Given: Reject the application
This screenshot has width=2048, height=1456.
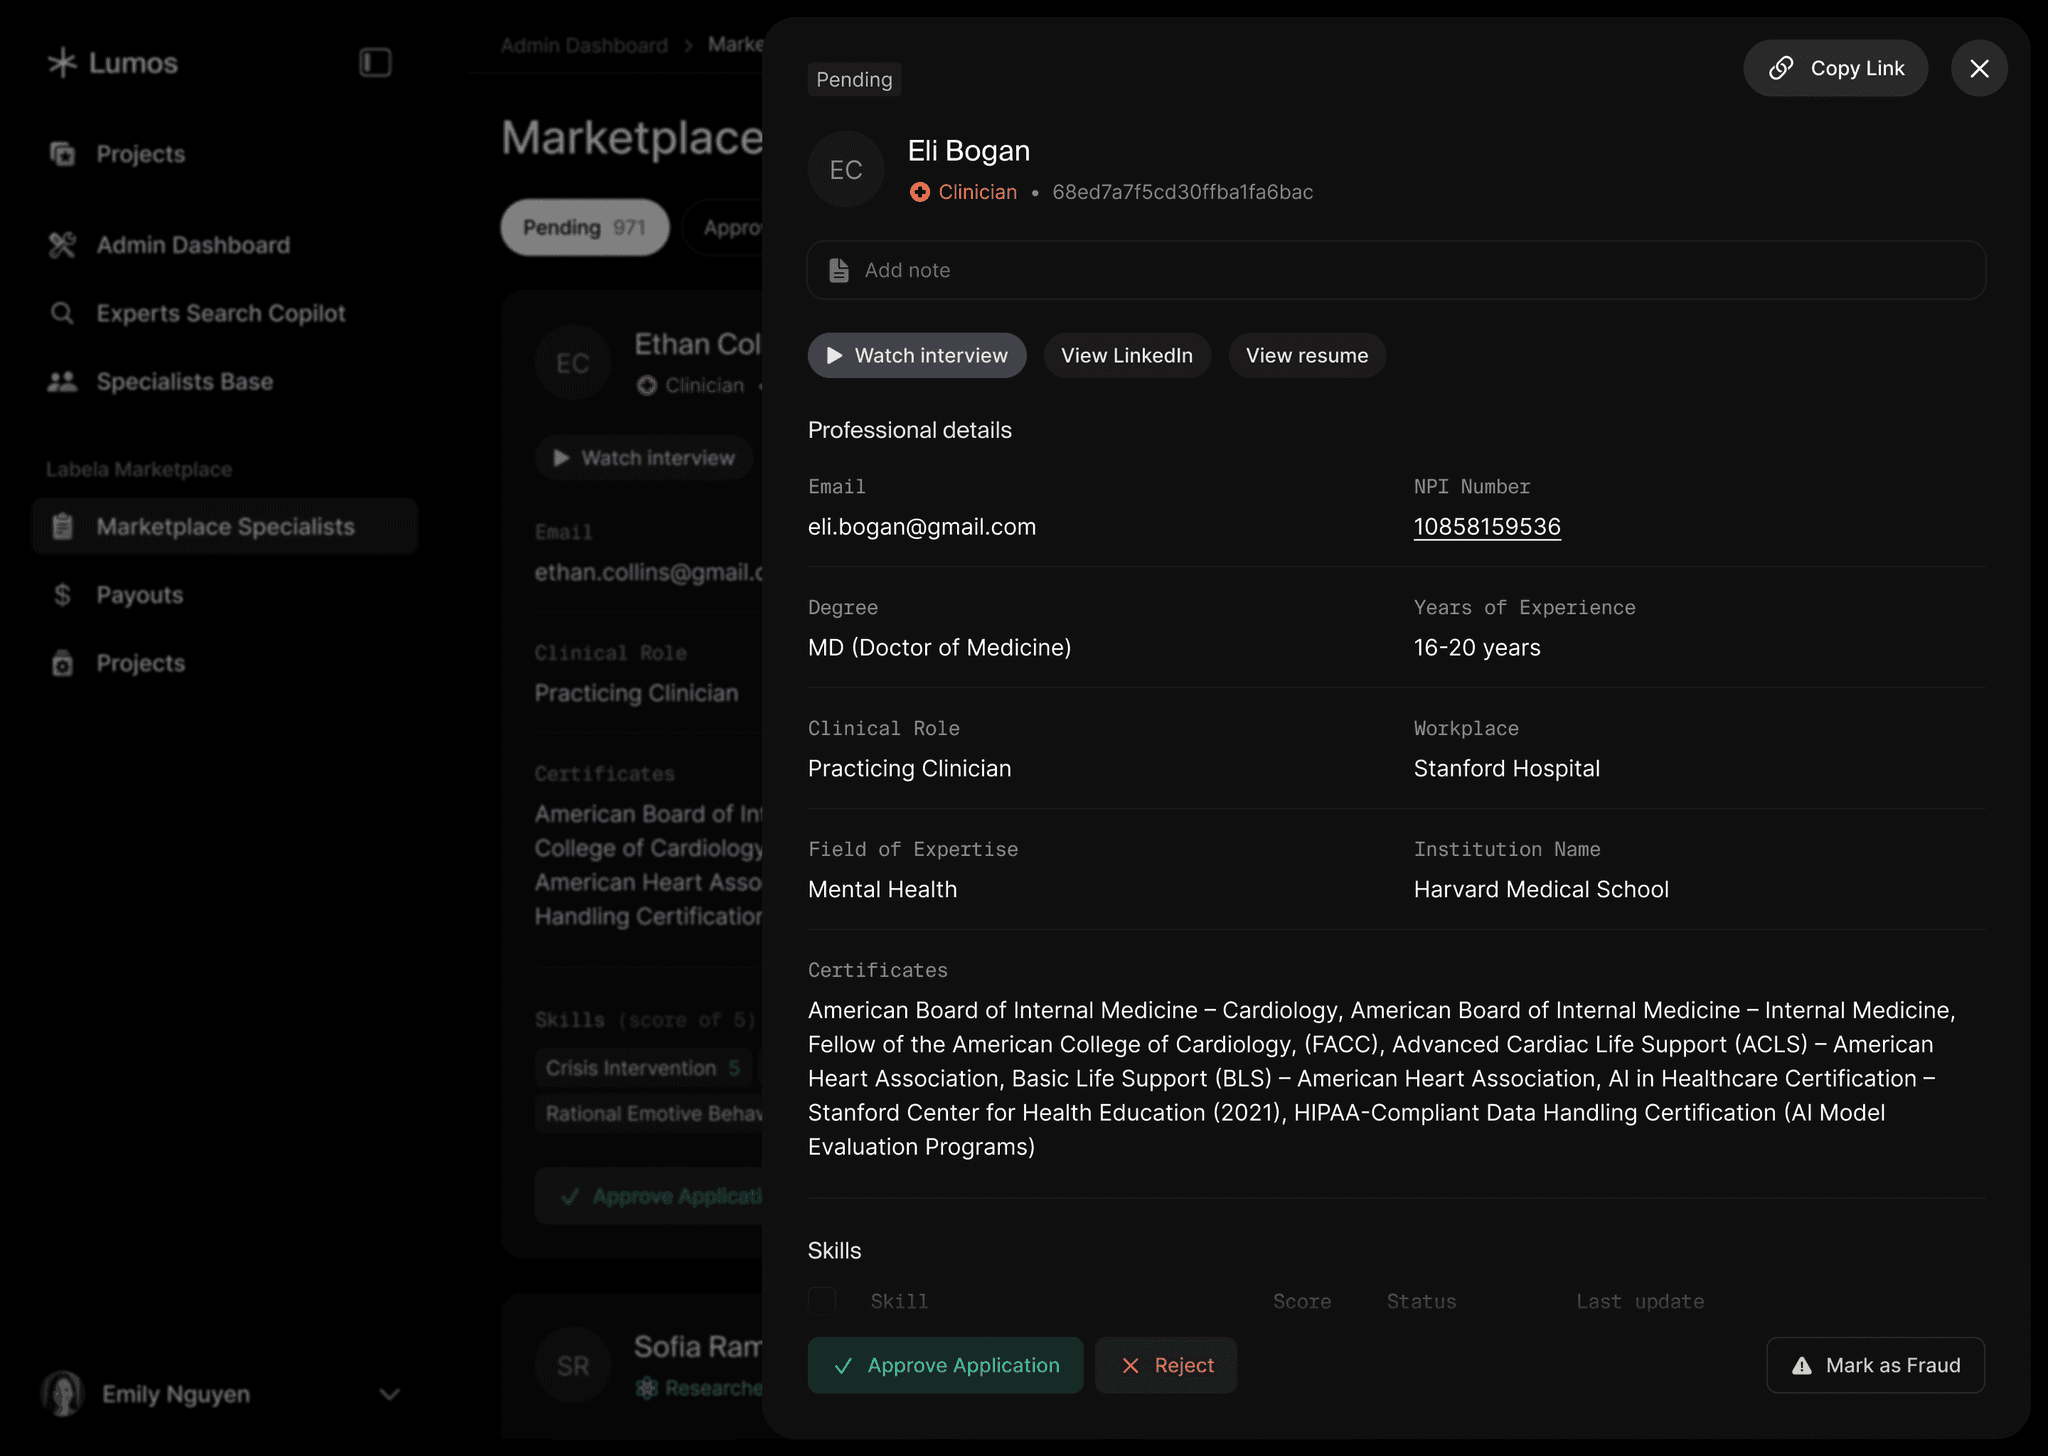Looking at the screenshot, I should click(x=1166, y=1365).
